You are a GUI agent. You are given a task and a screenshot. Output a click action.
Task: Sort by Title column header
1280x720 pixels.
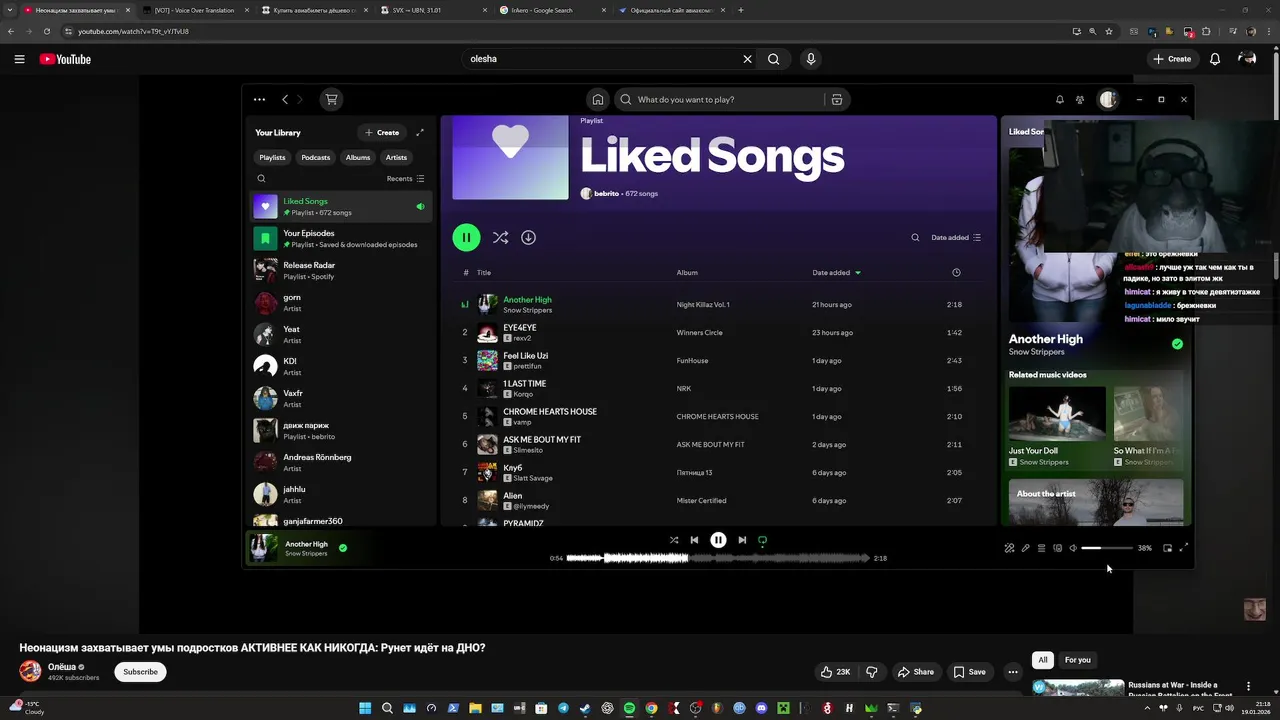click(x=484, y=272)
